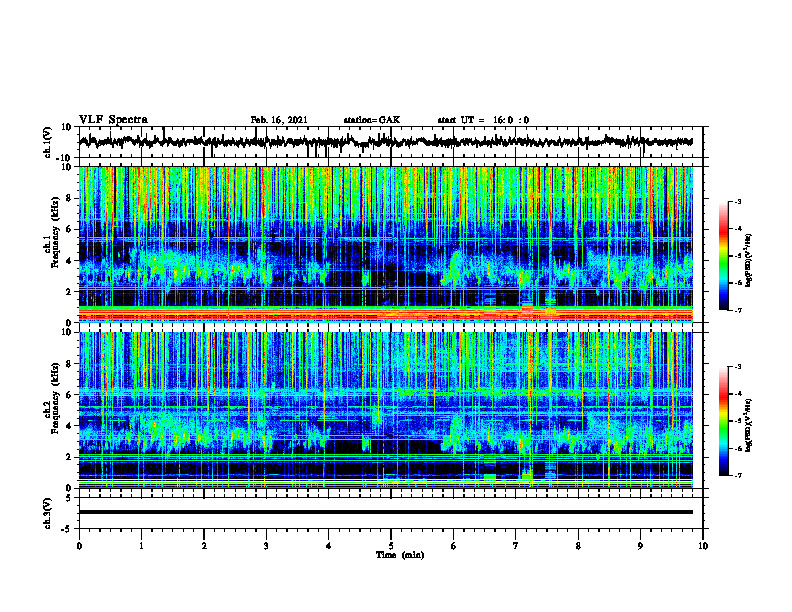Click the ch.2 colorbar log(PSD) title

click(749, 424)
